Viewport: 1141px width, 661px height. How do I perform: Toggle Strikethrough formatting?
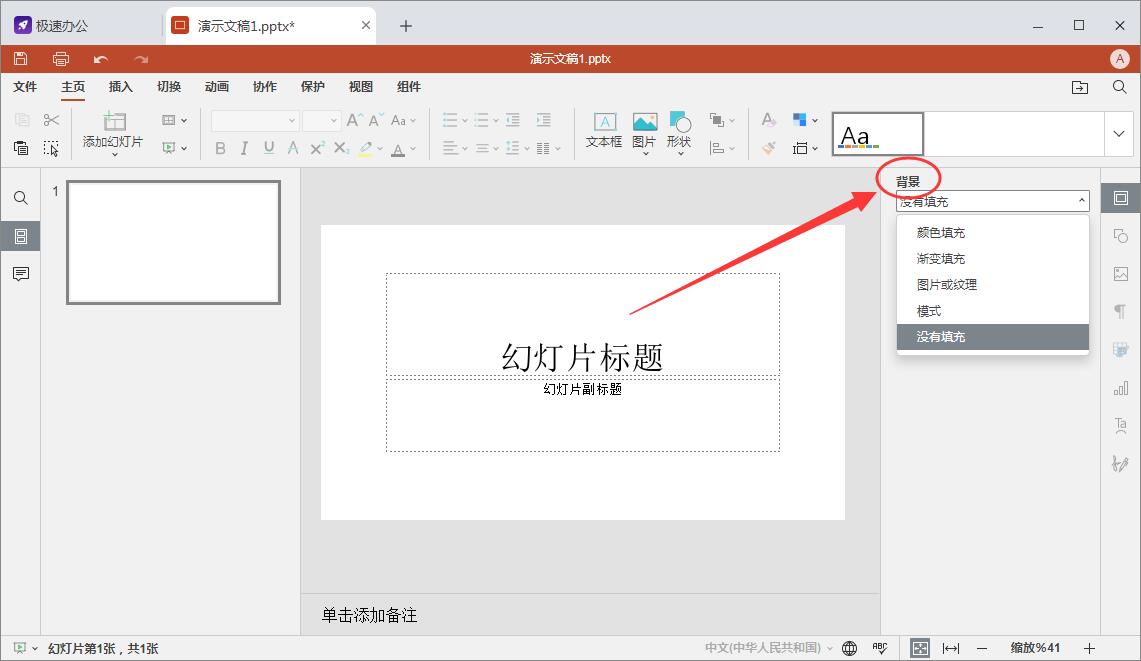pos(293,149)
